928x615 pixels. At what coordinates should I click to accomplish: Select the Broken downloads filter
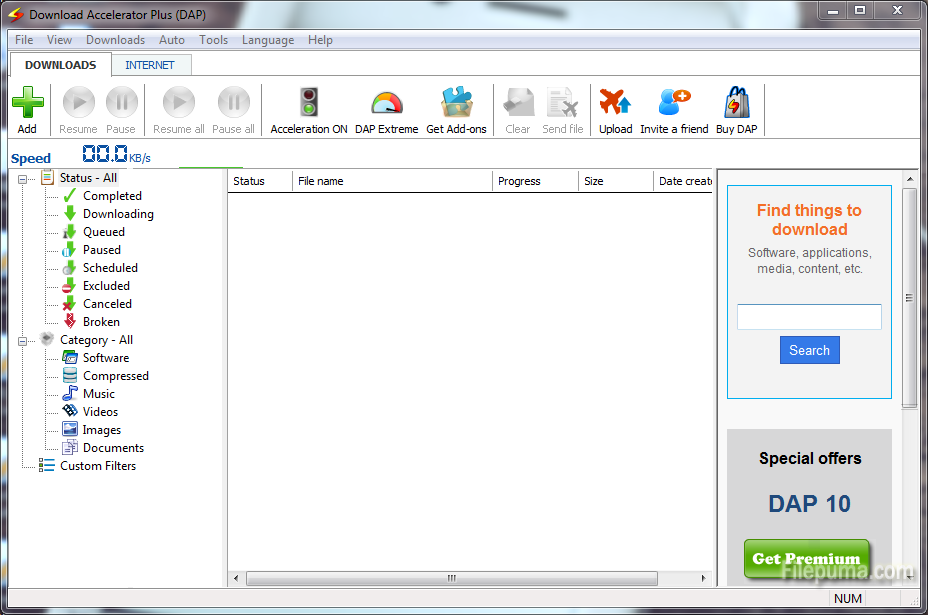click(x=101, y=322)
